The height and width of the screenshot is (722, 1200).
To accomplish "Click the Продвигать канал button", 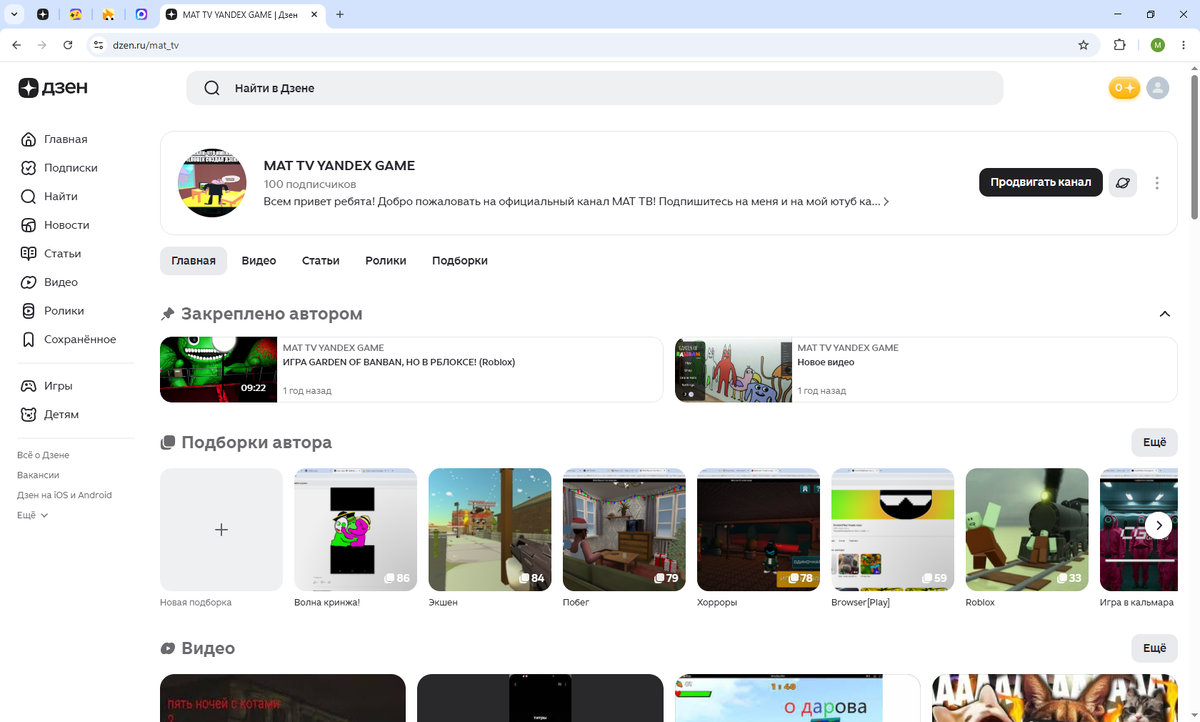I will pos(1040,182).
